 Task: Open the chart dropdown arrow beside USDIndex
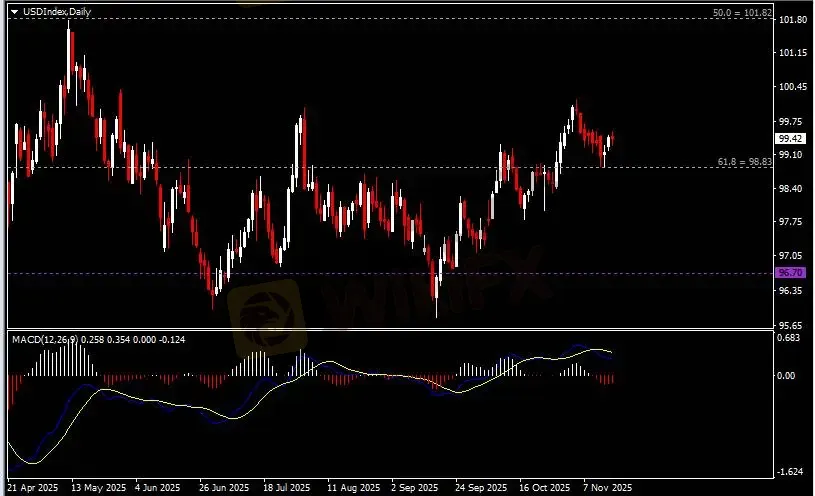click(13, 11)
